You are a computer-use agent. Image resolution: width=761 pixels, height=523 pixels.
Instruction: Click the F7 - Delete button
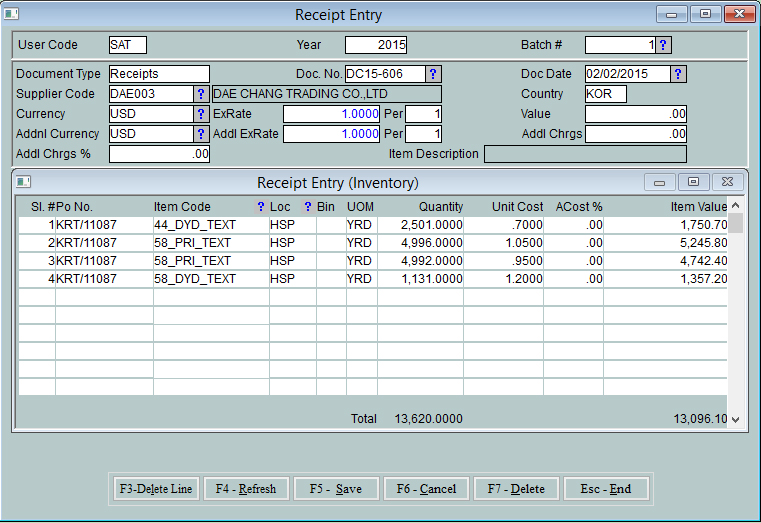coord(516,489)
